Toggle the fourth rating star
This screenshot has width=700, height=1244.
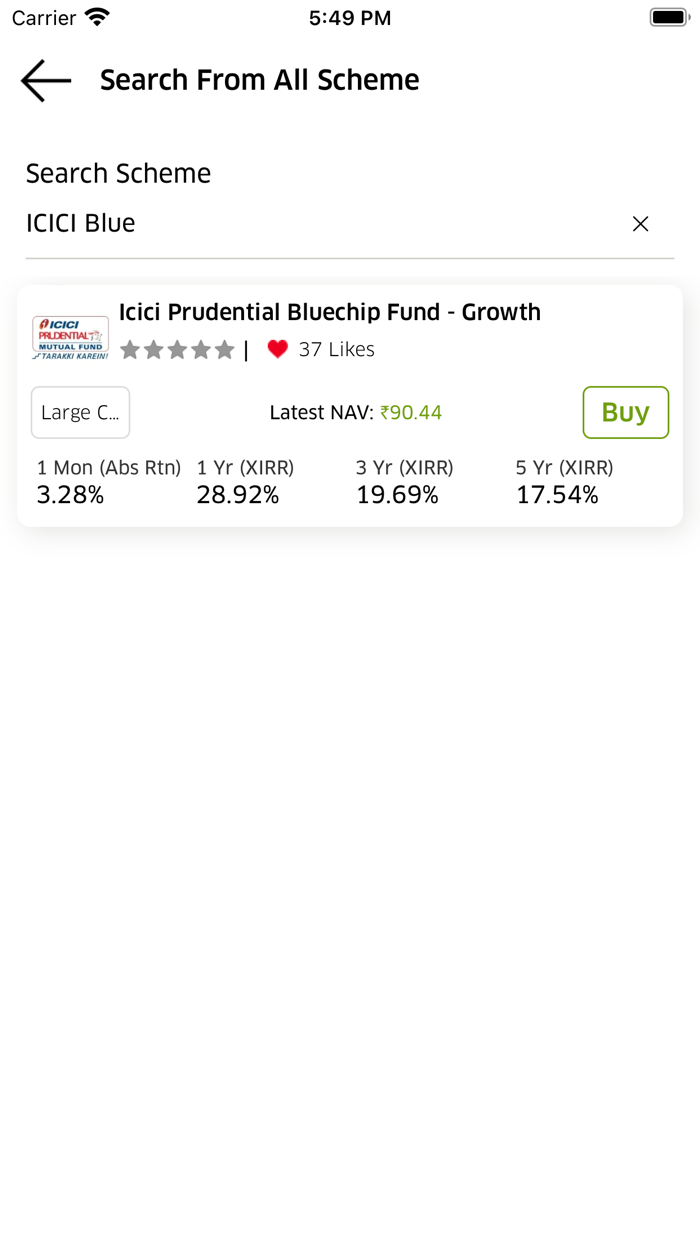tap(201, 349)
